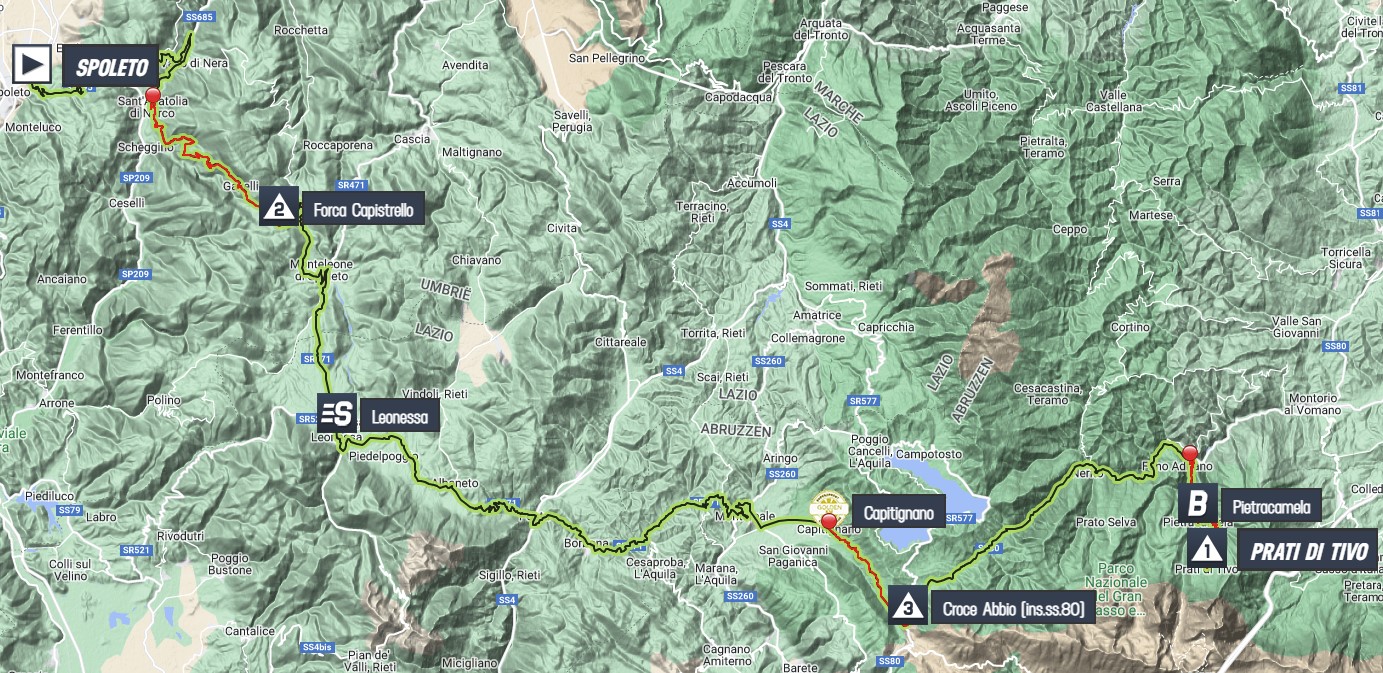1383x673 pixels.
Task: Click the sprint S icon at Leonessa
Action: (337, 412)
